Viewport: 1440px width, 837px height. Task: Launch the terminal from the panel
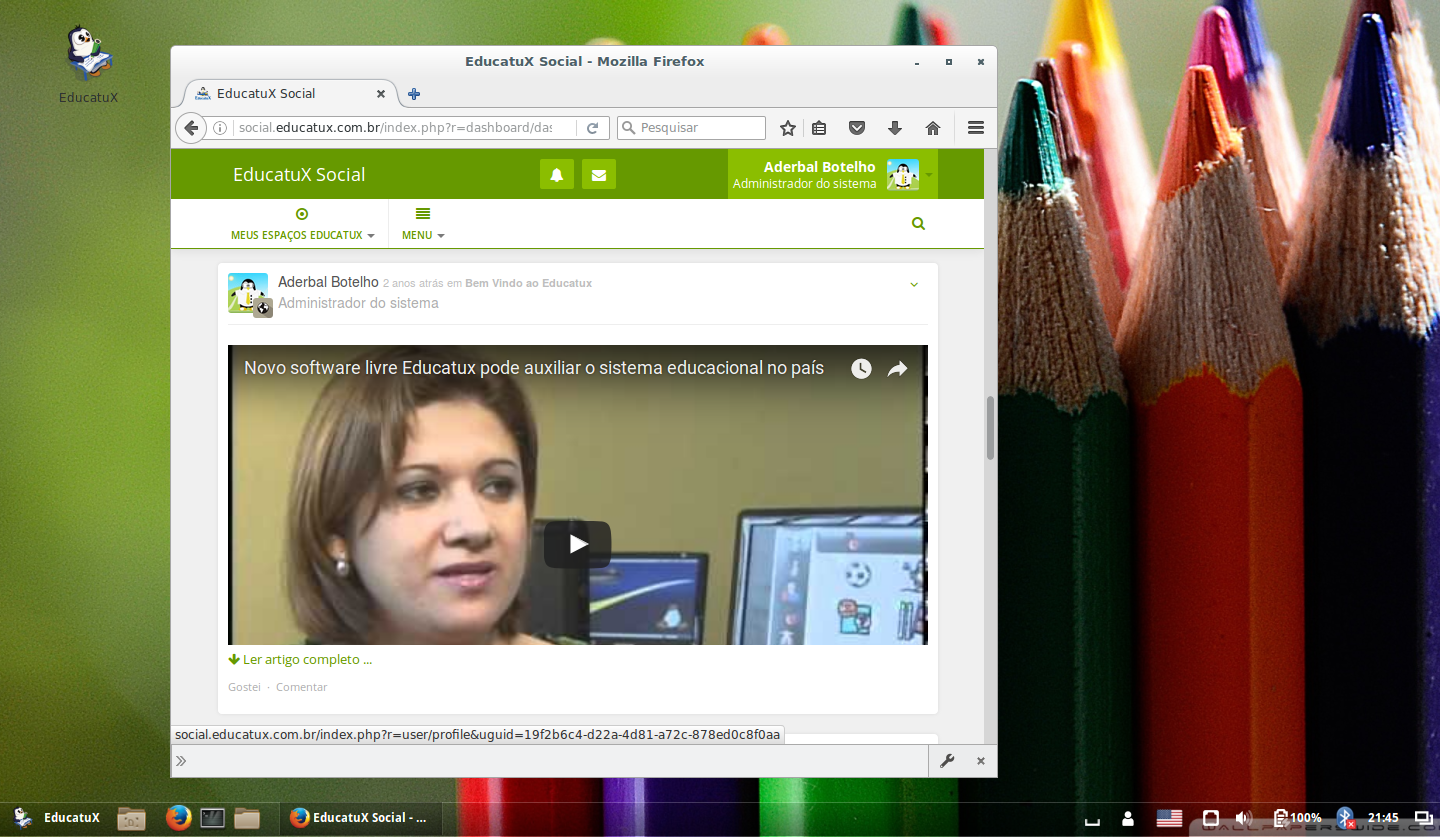pyautogui.click(x=212, y=818)
